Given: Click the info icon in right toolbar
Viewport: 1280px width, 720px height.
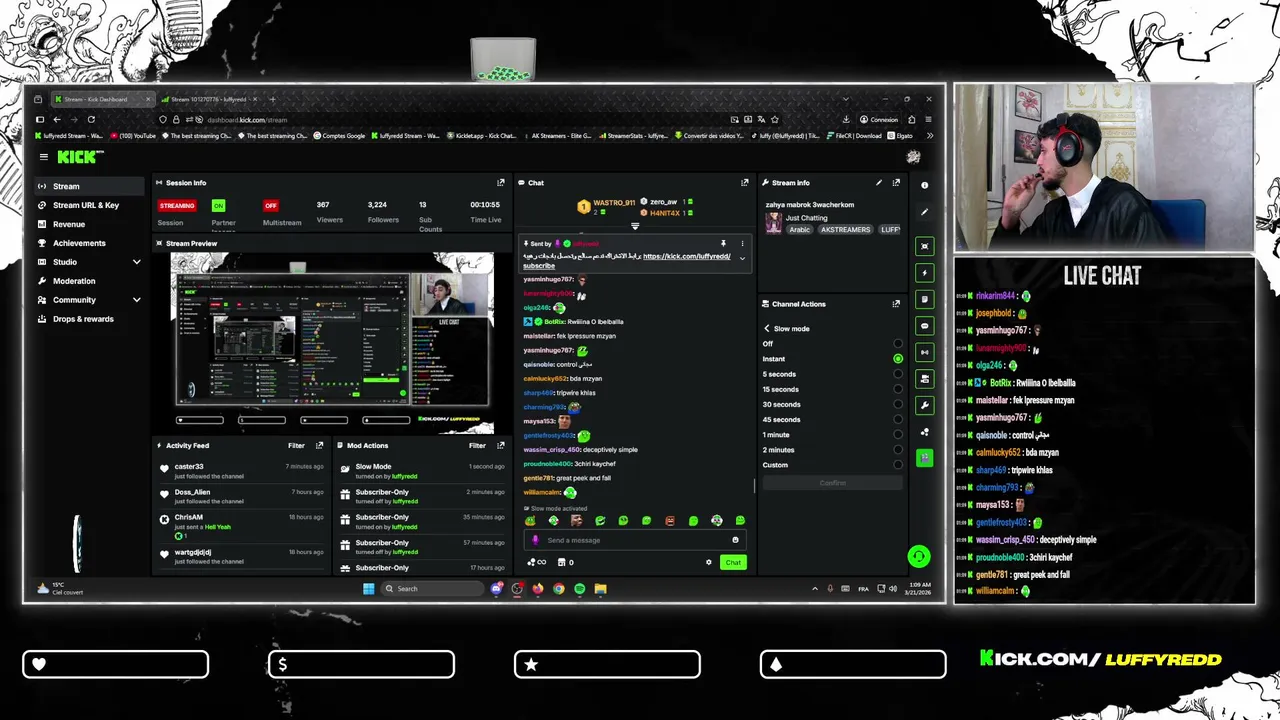Looking at the screenshot, I should 924,185.
